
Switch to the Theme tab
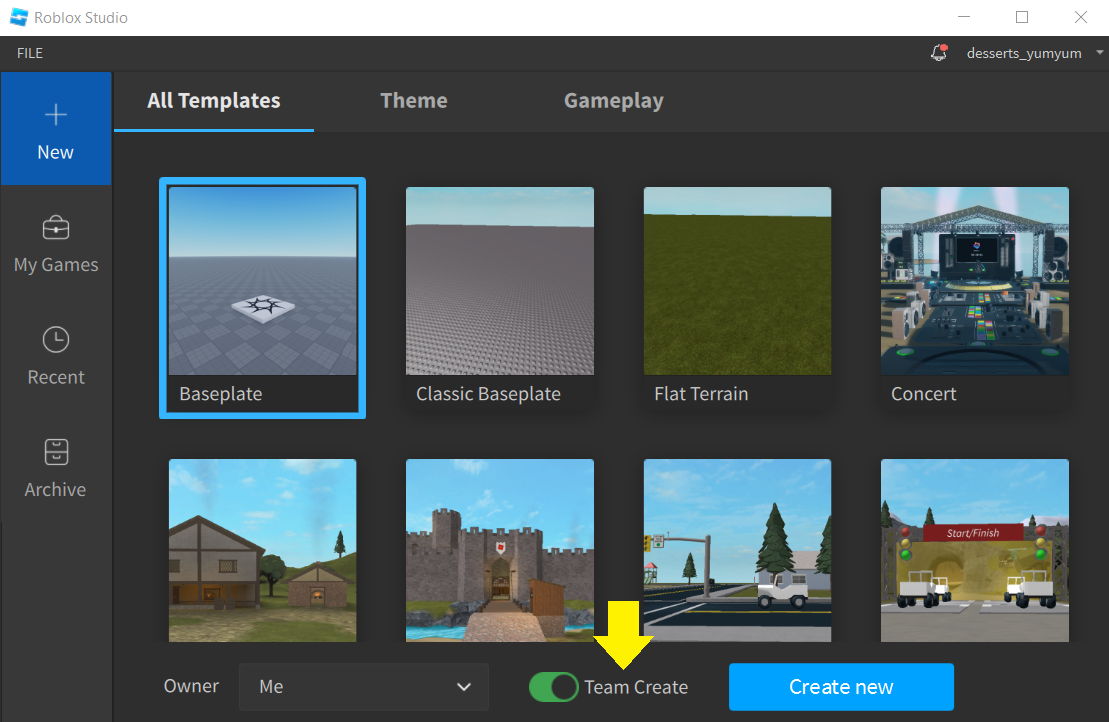click(414, 101)
